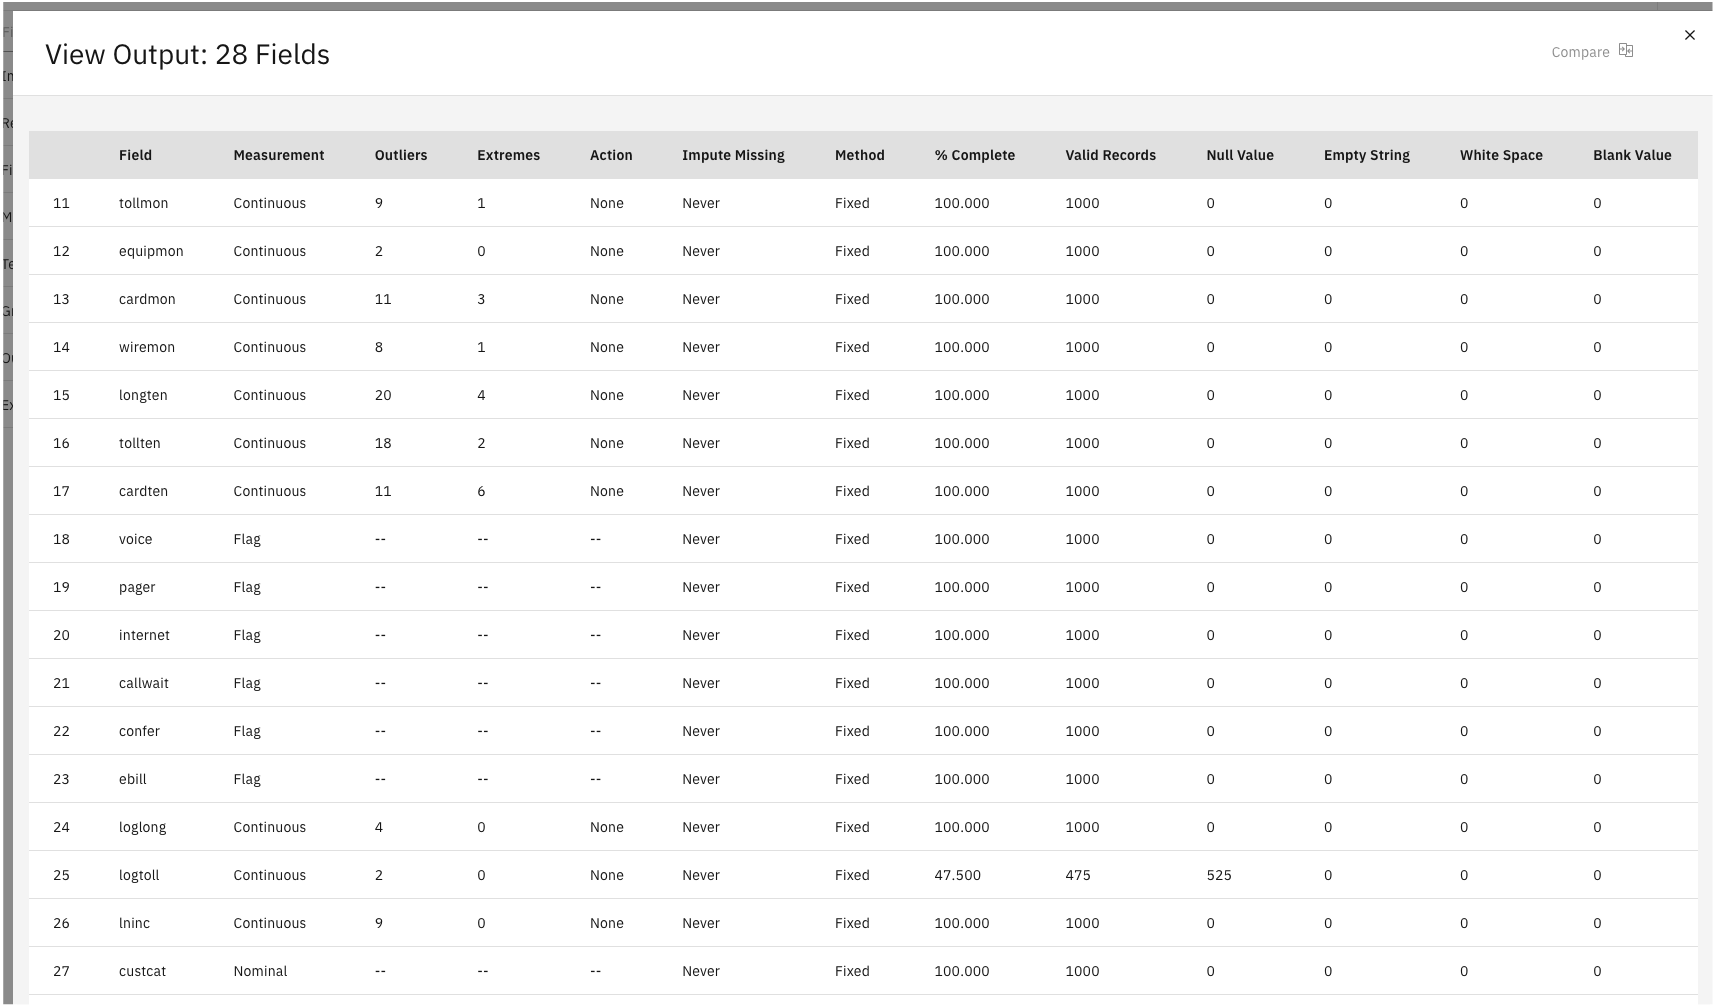Click cardten extremes value 6
1724x1005 pixels.
pos(481,491)
